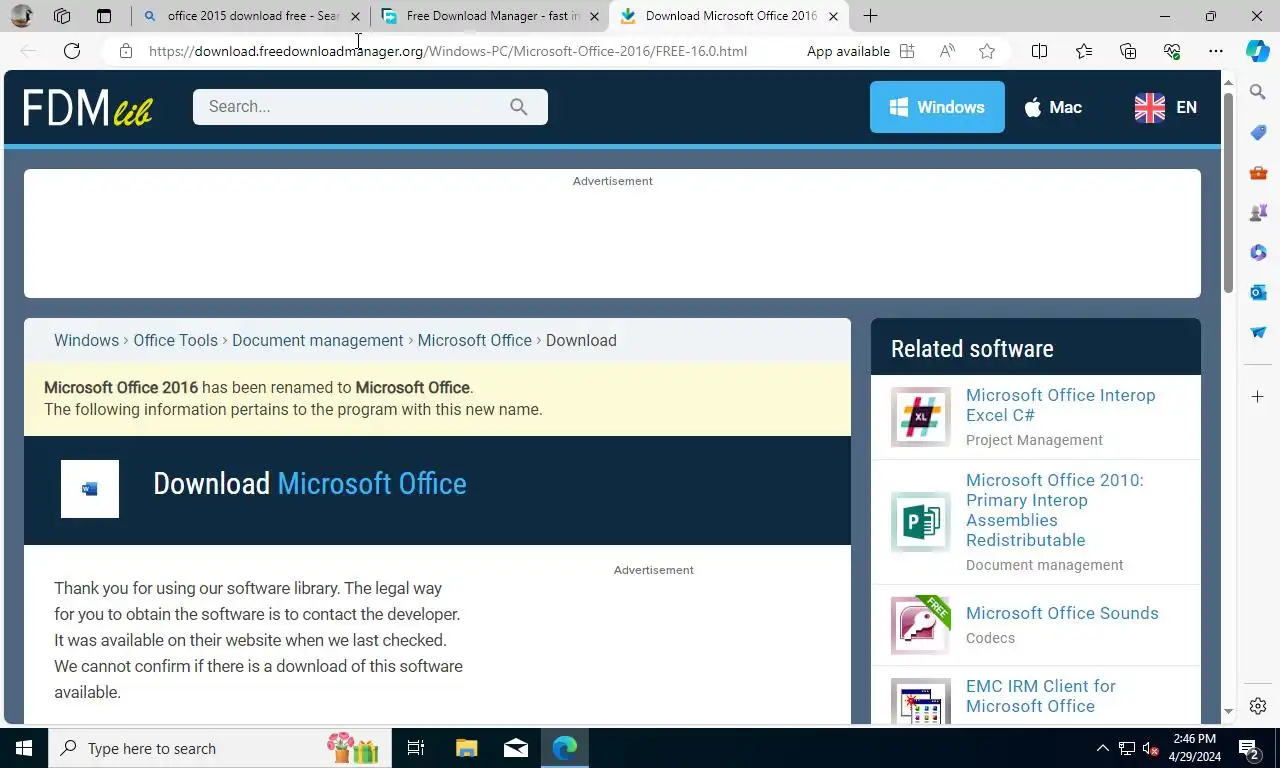Open the Windows Start menu

pyautogui.click(x=24, y=748)
